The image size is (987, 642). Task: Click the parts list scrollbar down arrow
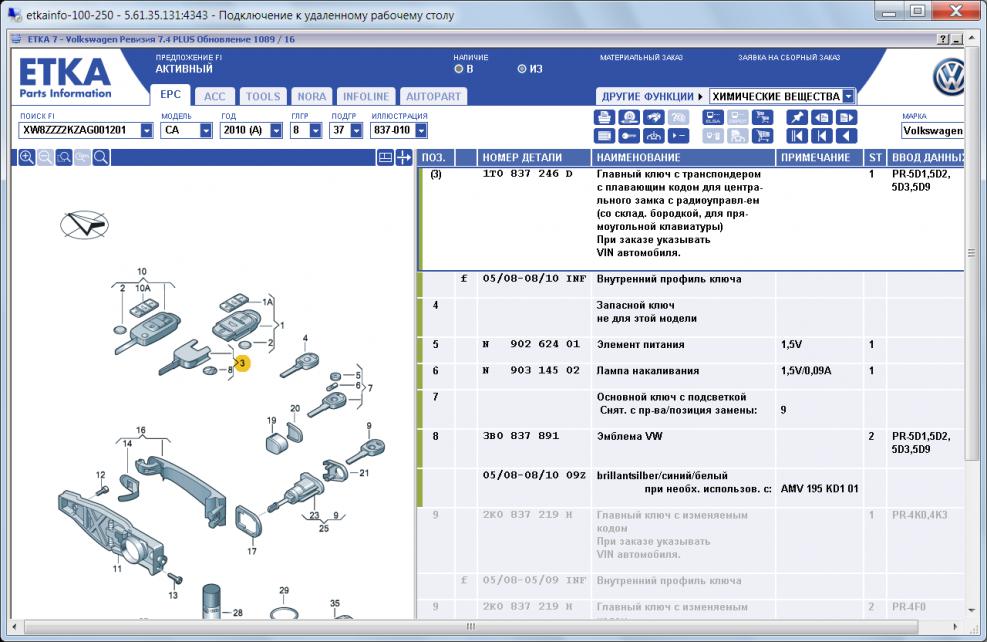click(x=971, y=611)
